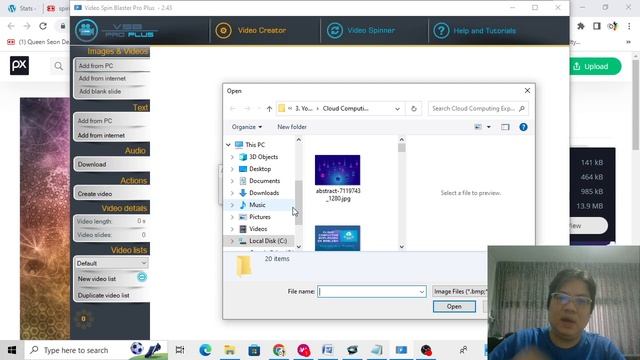
Task: Click the Video Creator gear icon
Action: point(223,30)
